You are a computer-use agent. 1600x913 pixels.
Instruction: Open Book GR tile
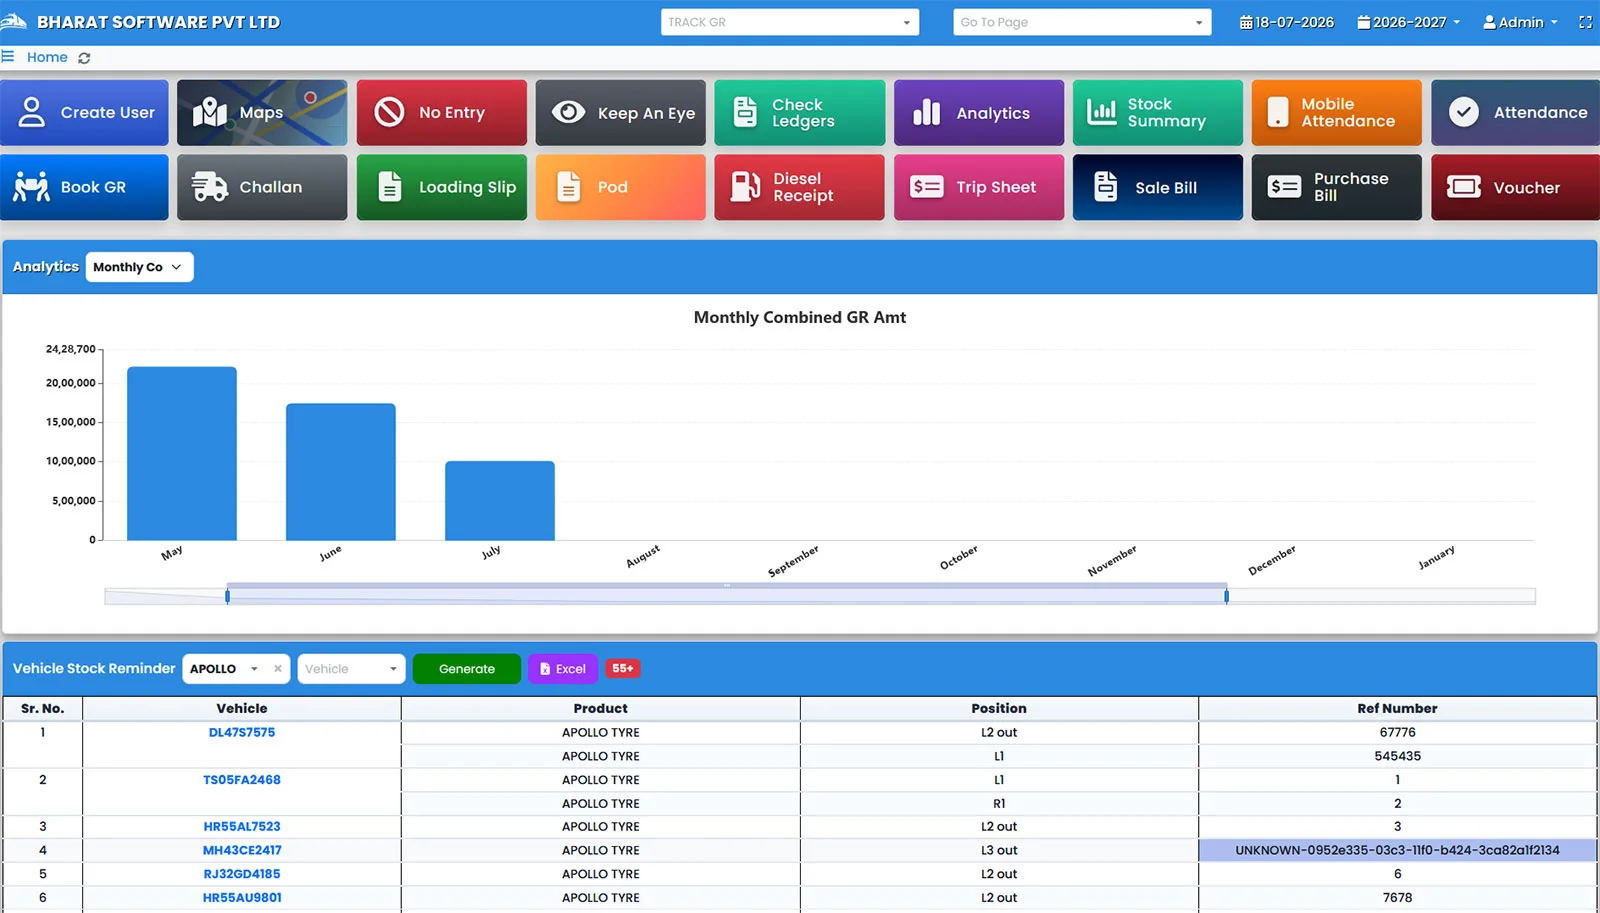click(x=85, y=187)
